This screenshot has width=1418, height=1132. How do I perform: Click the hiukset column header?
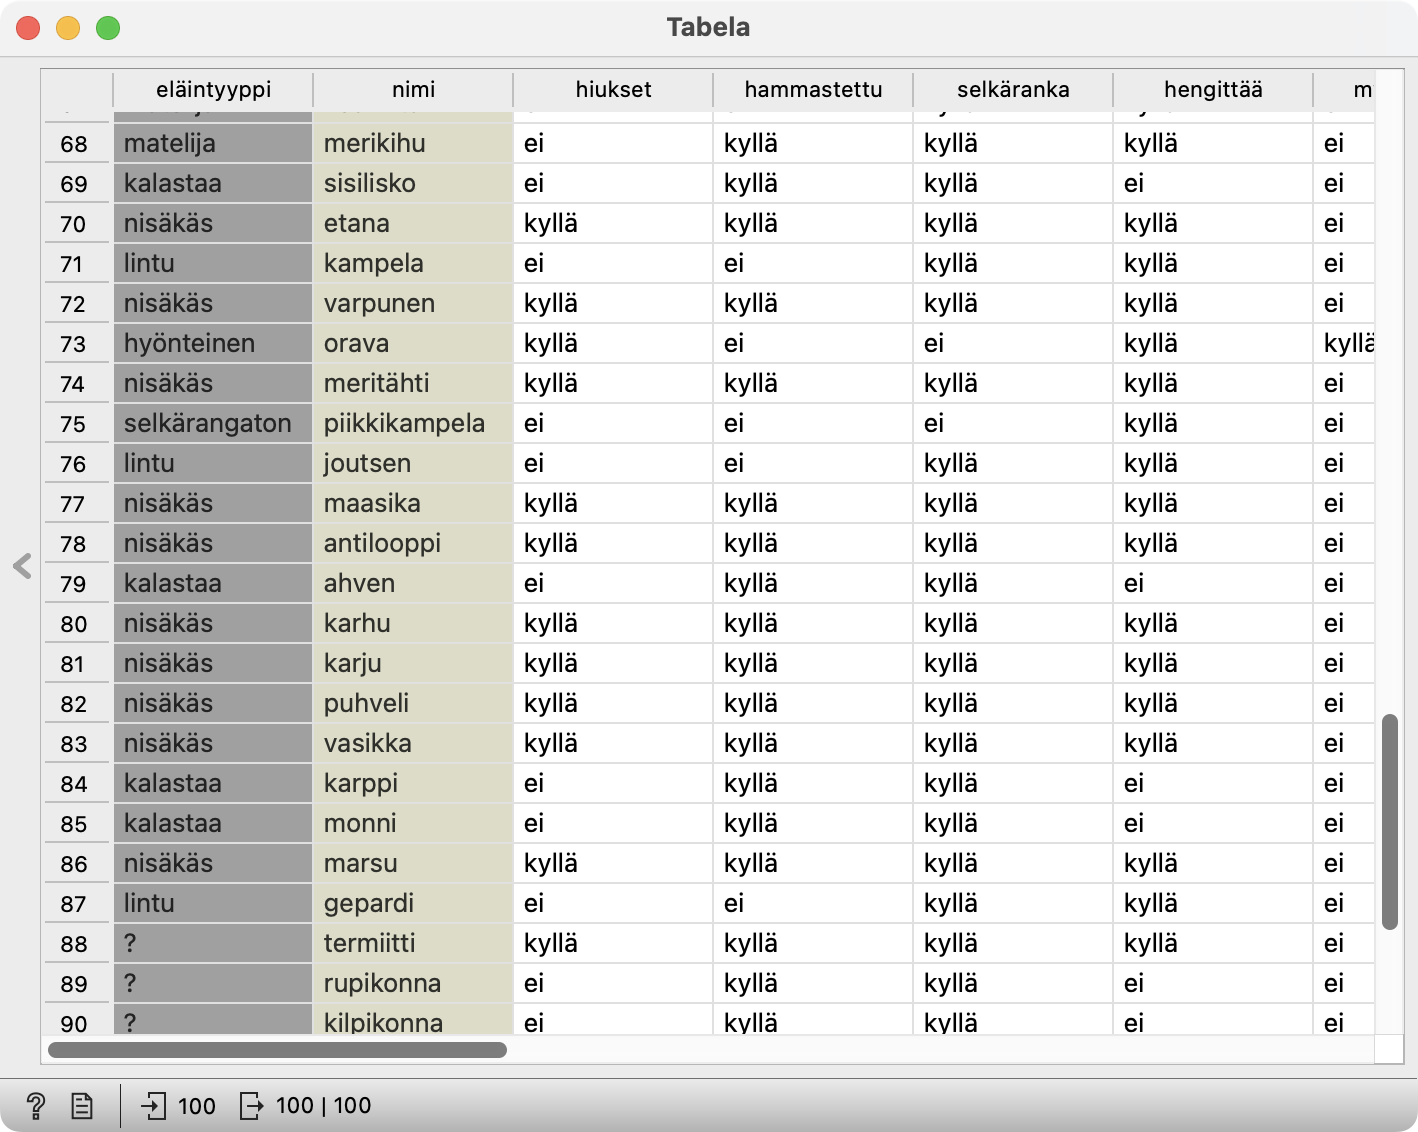613,90
